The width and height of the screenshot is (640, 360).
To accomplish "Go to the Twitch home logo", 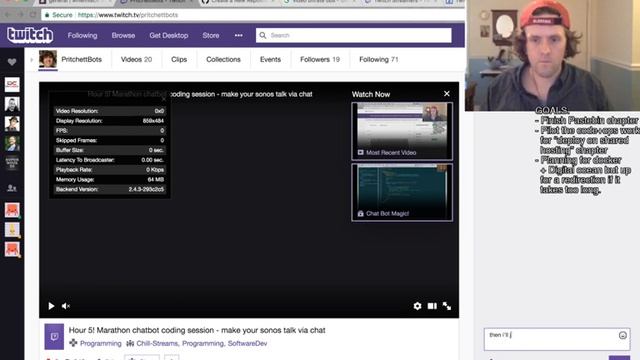I will tap(30, 35).
